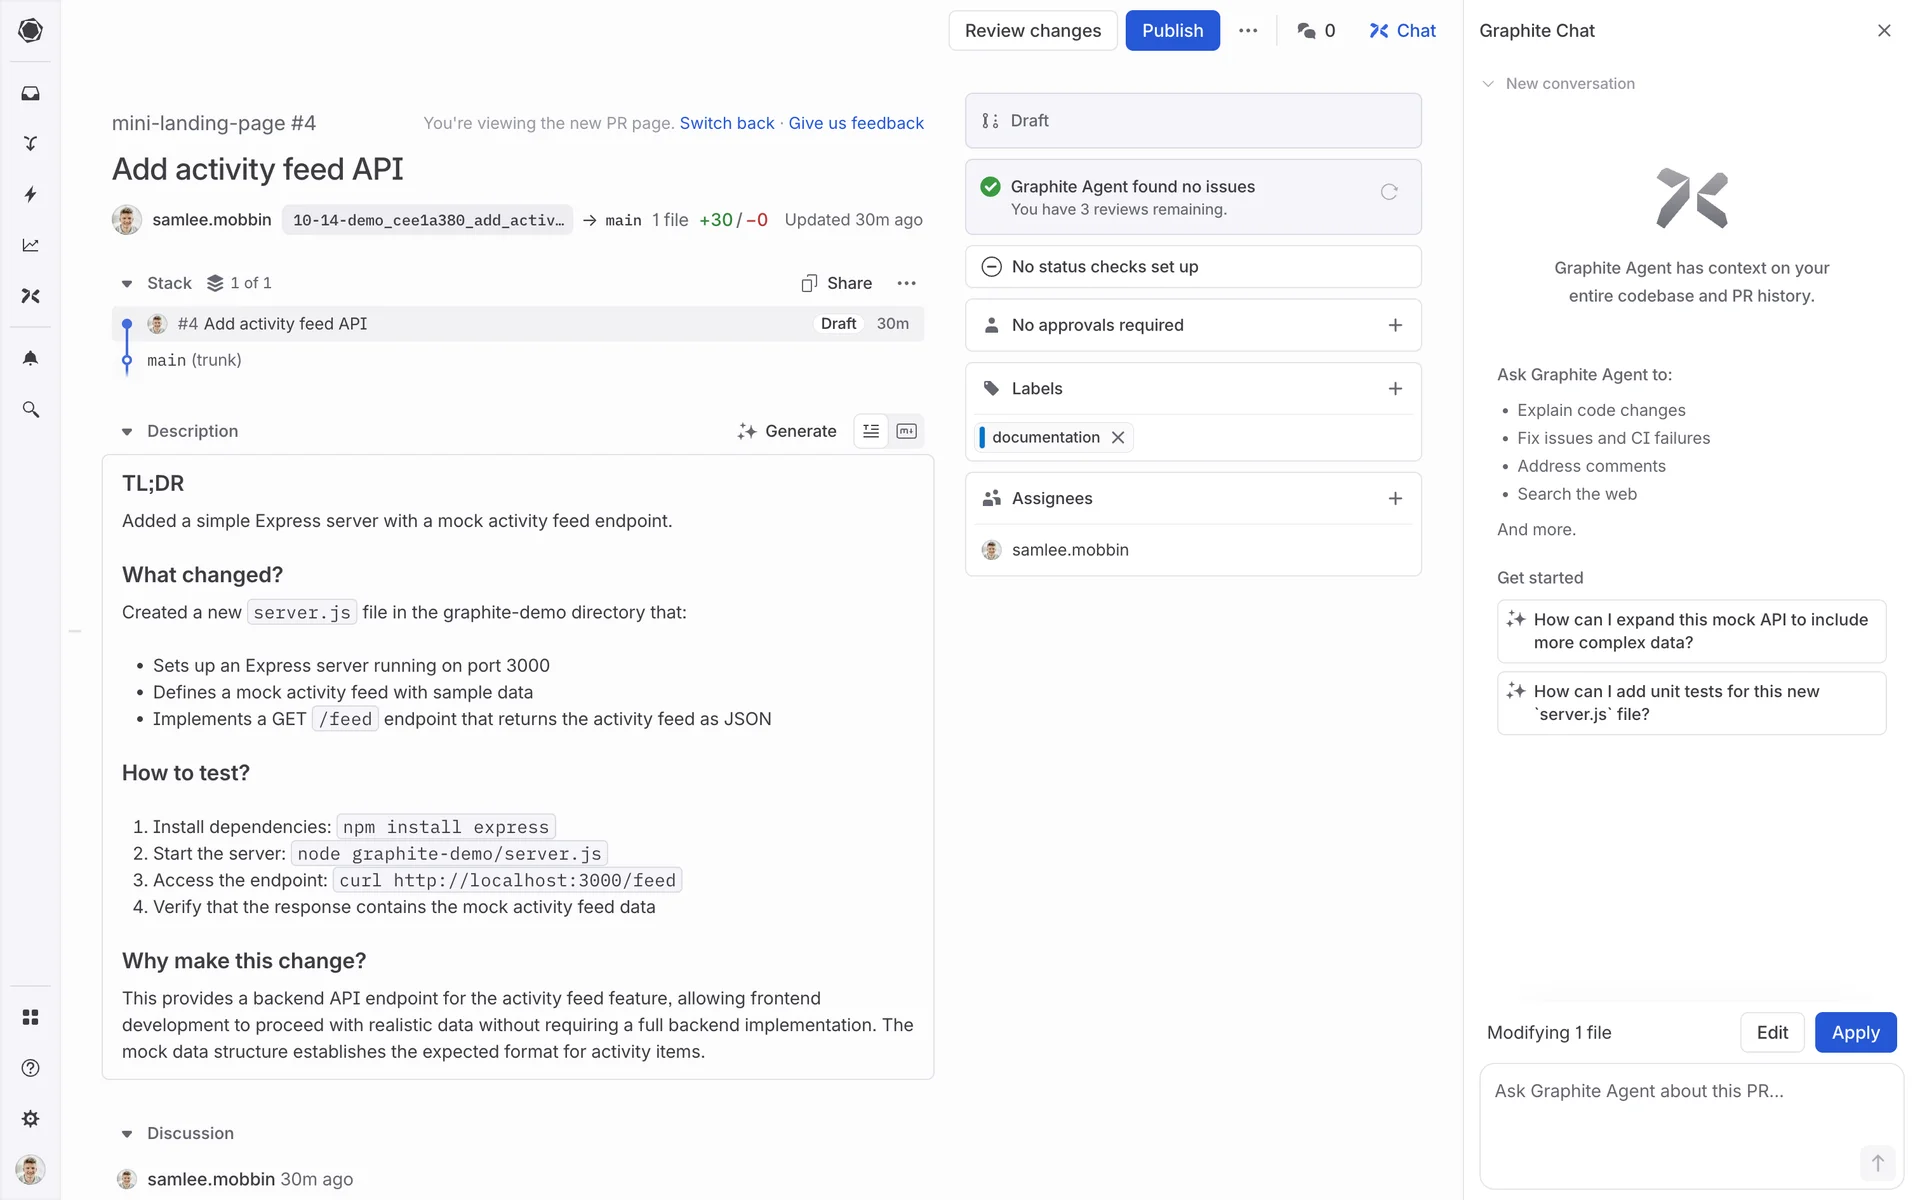Open the settings gear in sidebar
This screenshot has height=1200, width=1920.
[30, 1118]
